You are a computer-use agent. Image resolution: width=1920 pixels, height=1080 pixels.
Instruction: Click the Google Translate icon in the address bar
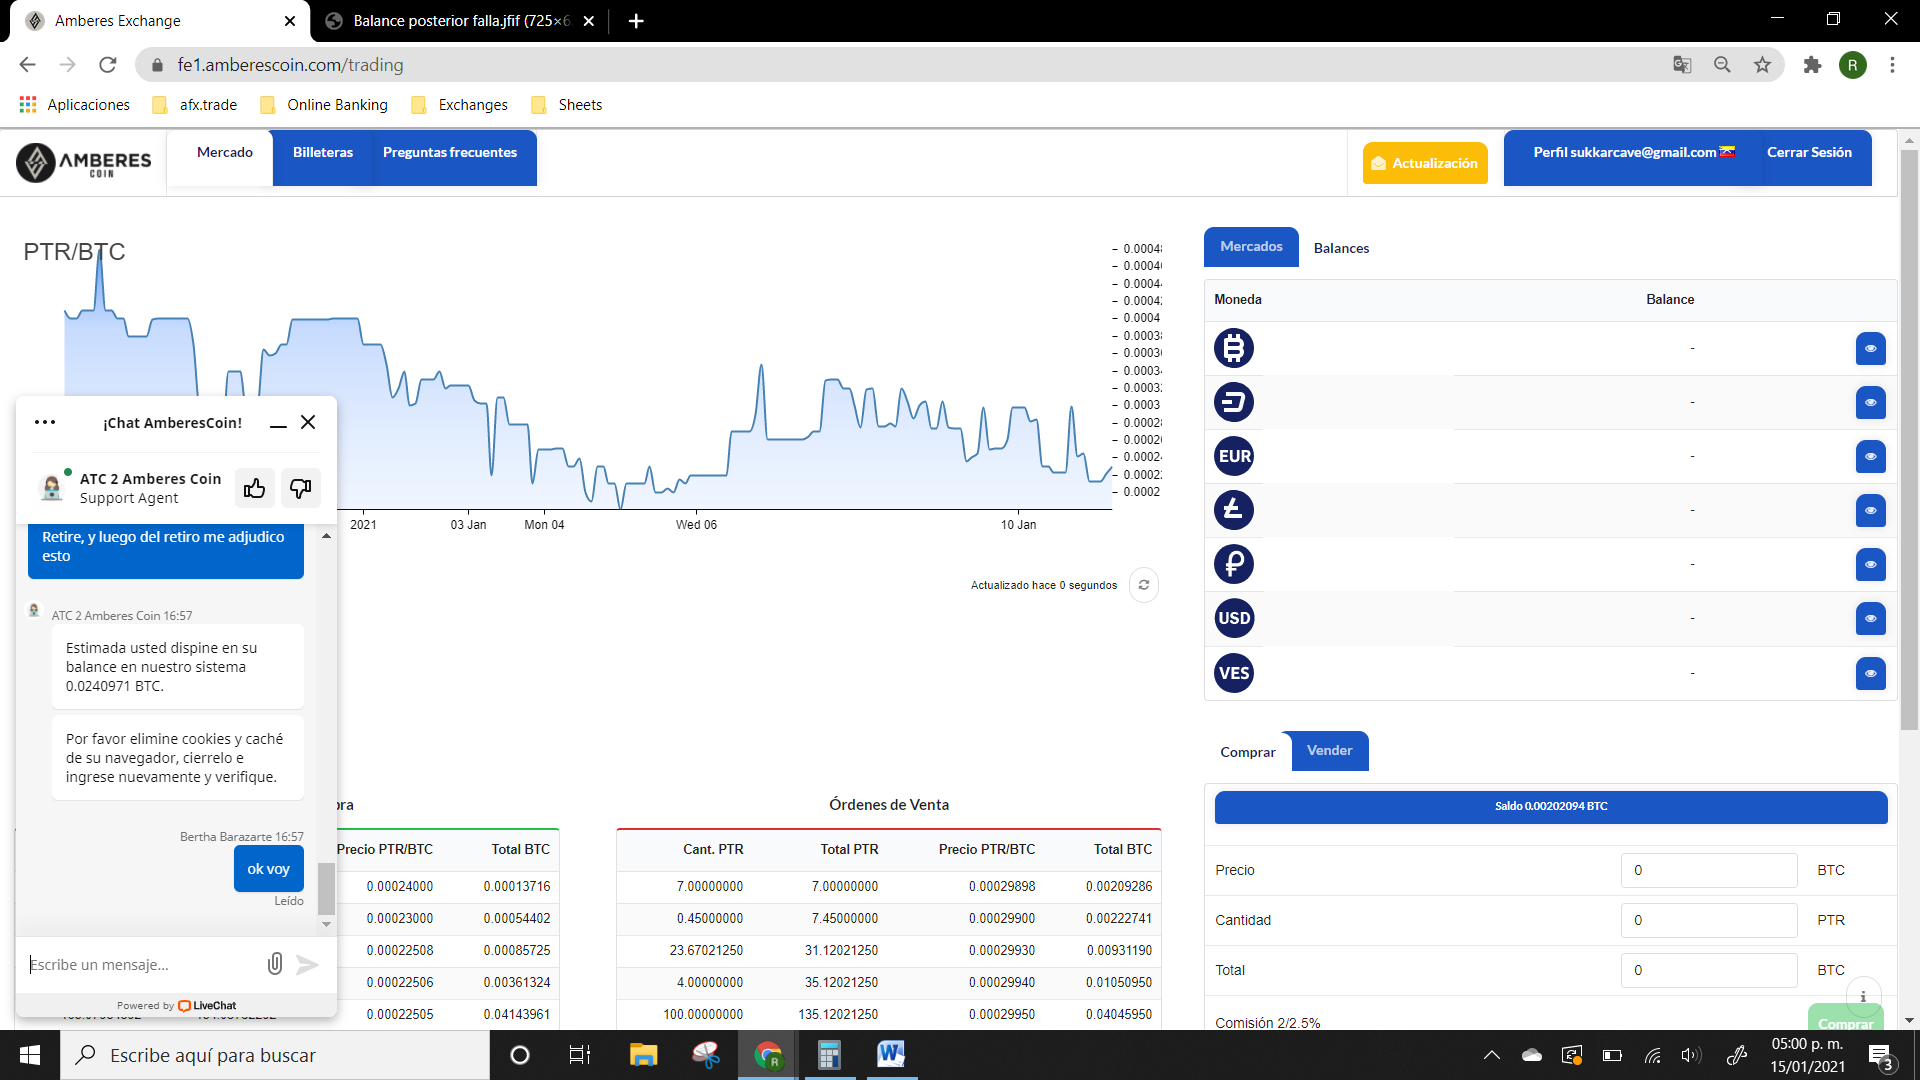point(1682,65)
